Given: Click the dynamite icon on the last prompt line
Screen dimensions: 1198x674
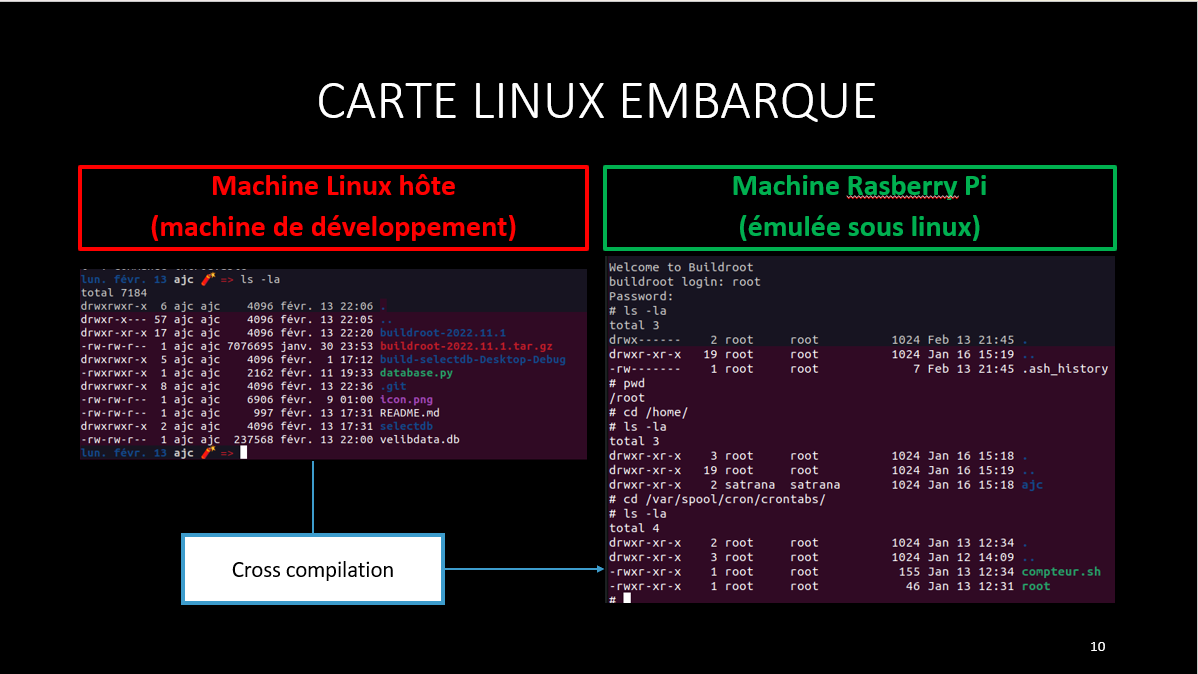Looking at the screenshot, I should 207,453.
